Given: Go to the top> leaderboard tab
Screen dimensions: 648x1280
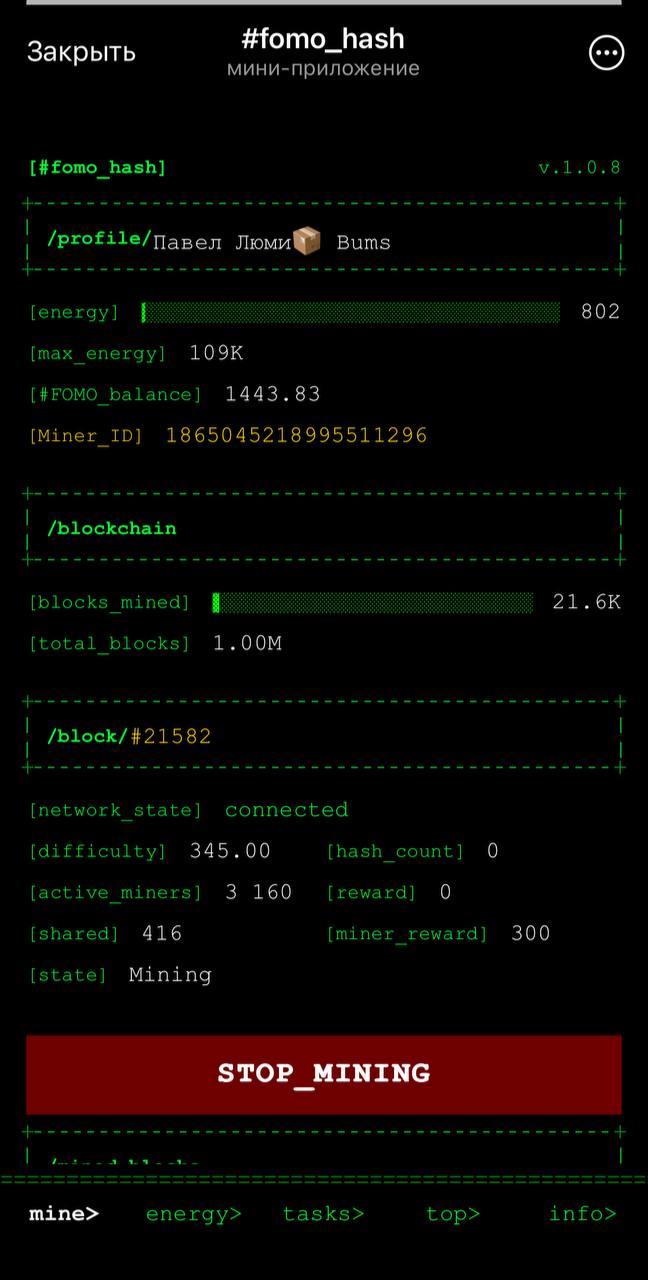Looking at the screenshot, I should (453, 1214).
